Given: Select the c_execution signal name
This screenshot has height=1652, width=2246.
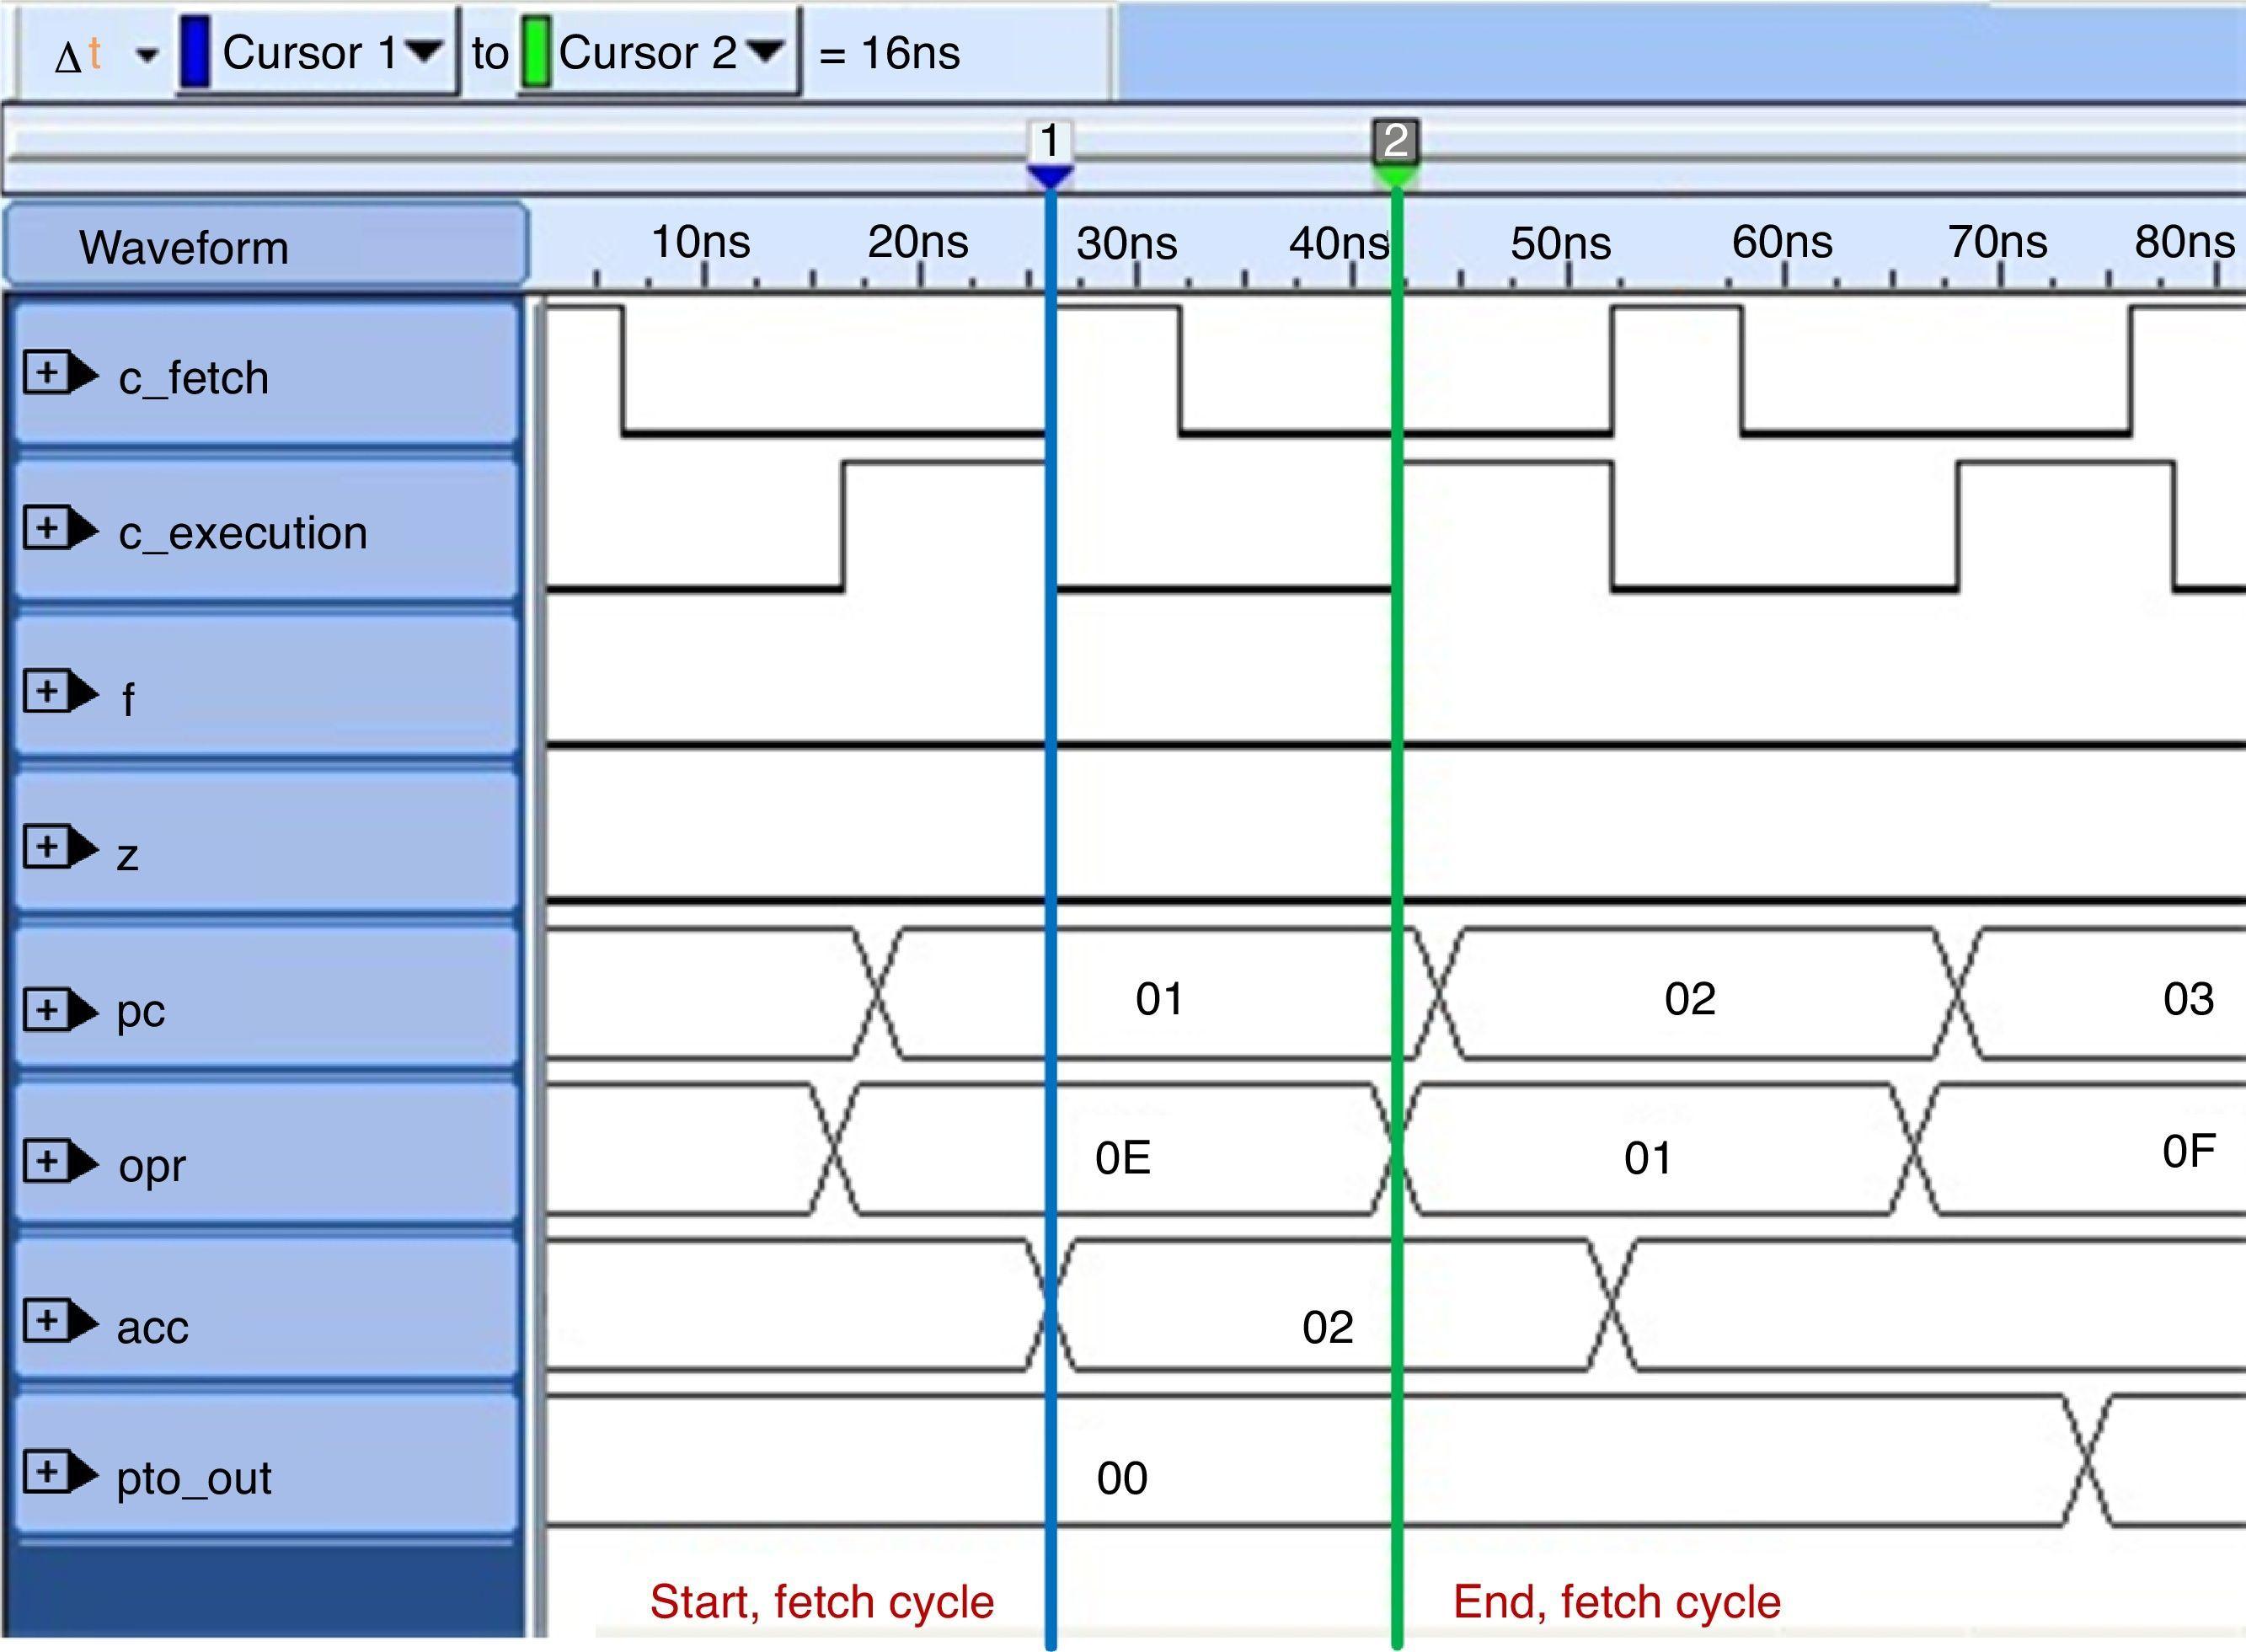Looking at the screenshot, I should tap(243, 533).
